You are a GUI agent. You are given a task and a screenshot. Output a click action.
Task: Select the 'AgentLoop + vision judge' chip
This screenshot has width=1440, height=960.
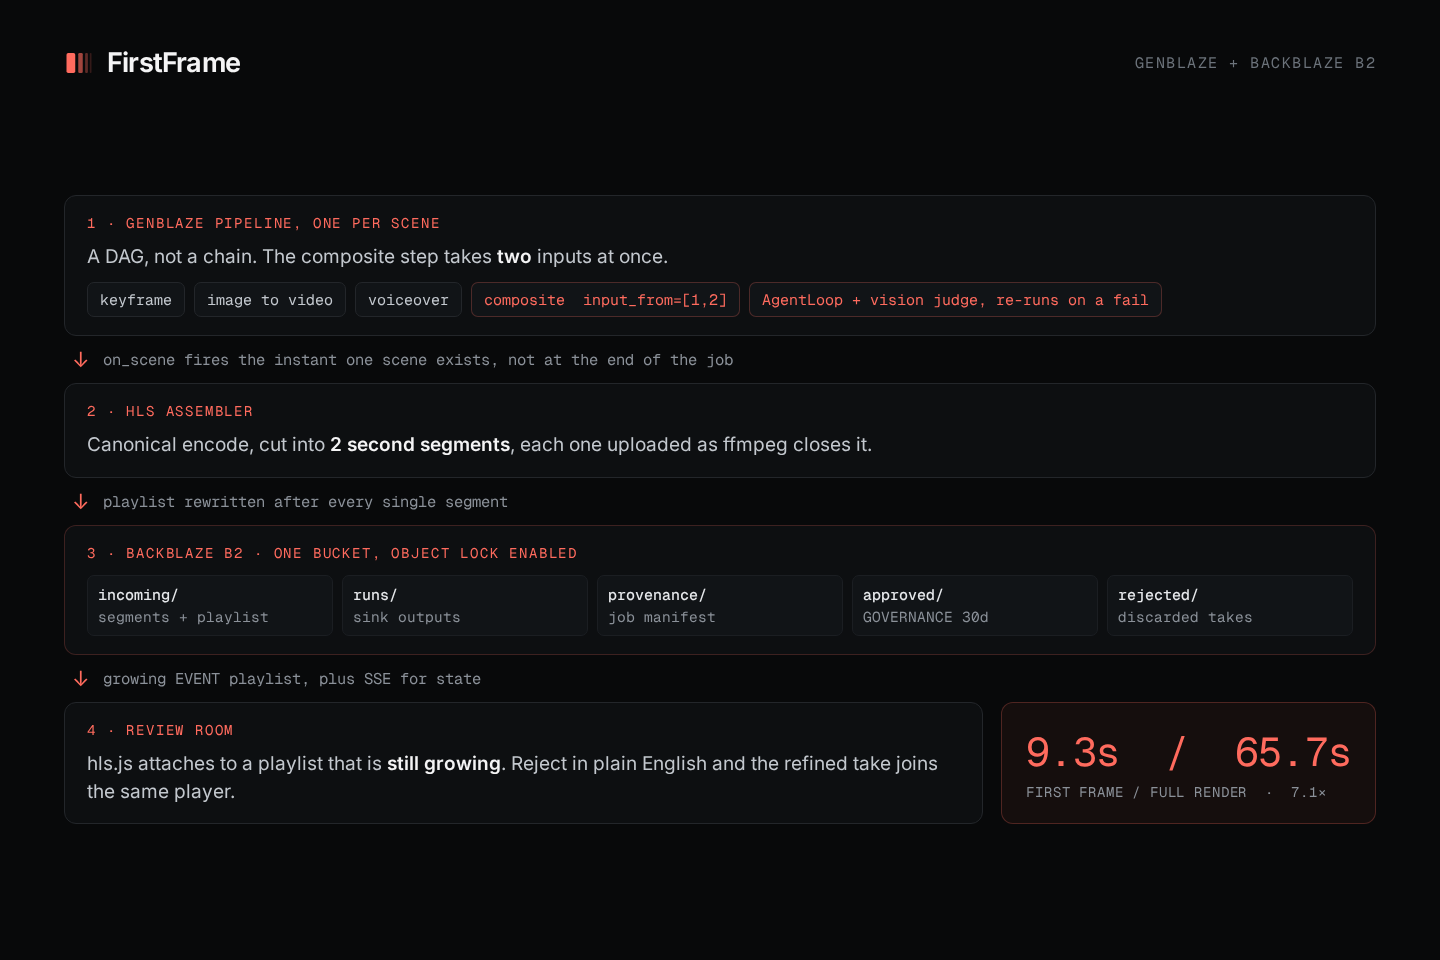955,300
